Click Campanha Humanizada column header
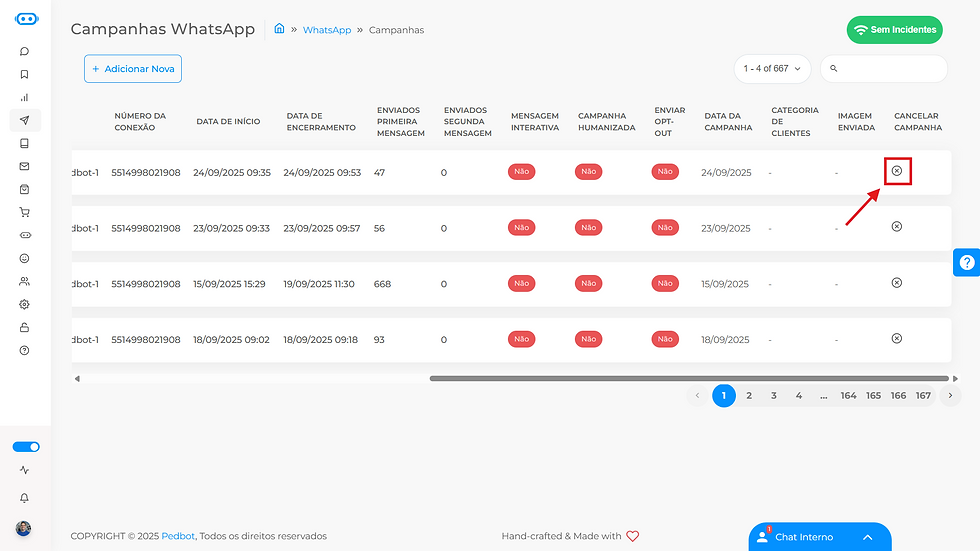Viewport: 980px width, 551px height. point(606,121)
